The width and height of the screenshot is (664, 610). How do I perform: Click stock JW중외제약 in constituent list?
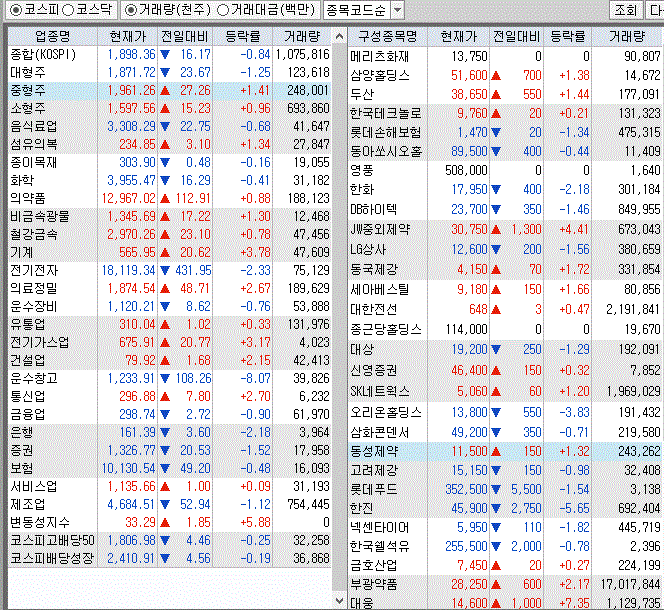[380, 230]
